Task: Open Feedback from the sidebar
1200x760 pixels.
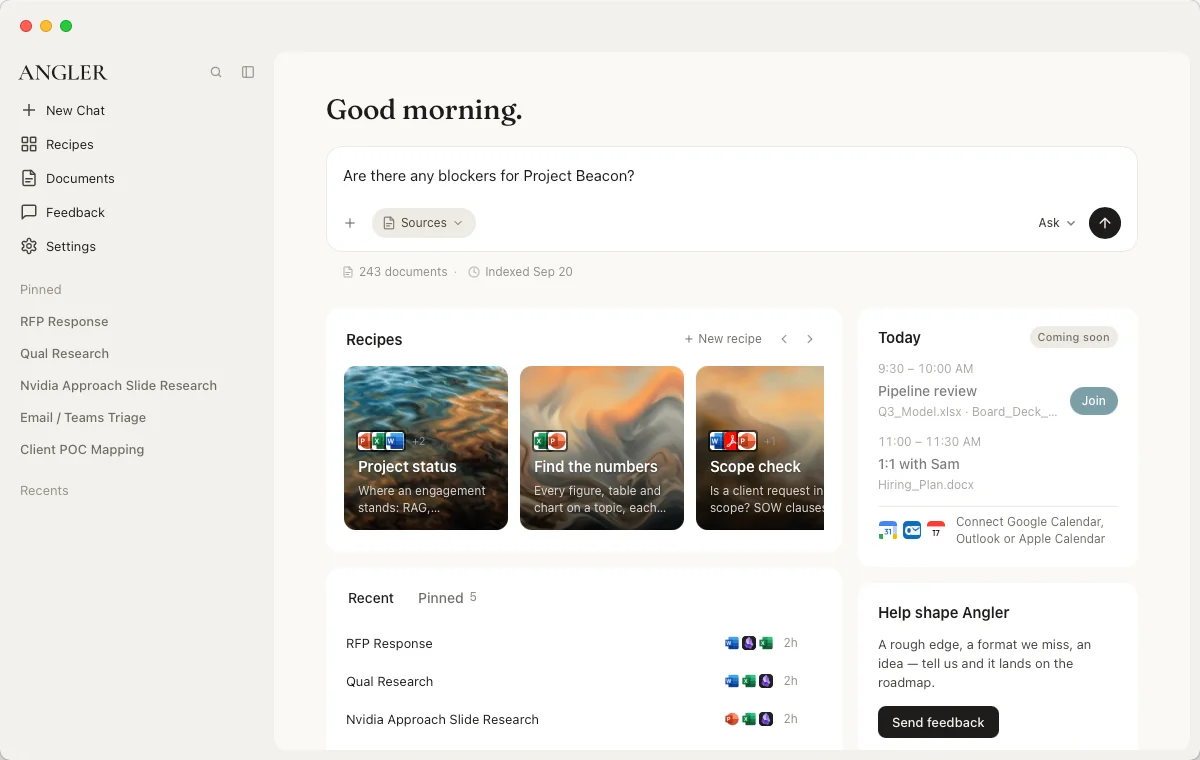Action: [x=63, y=212]
